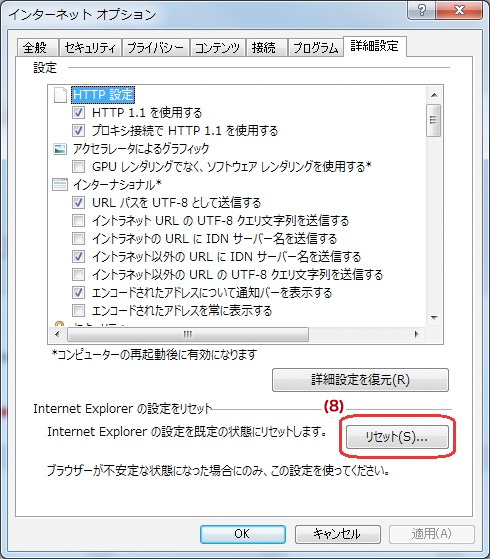
Task: Click the vertical scrollbar thumb in settings list
Action: click(434, 120)
